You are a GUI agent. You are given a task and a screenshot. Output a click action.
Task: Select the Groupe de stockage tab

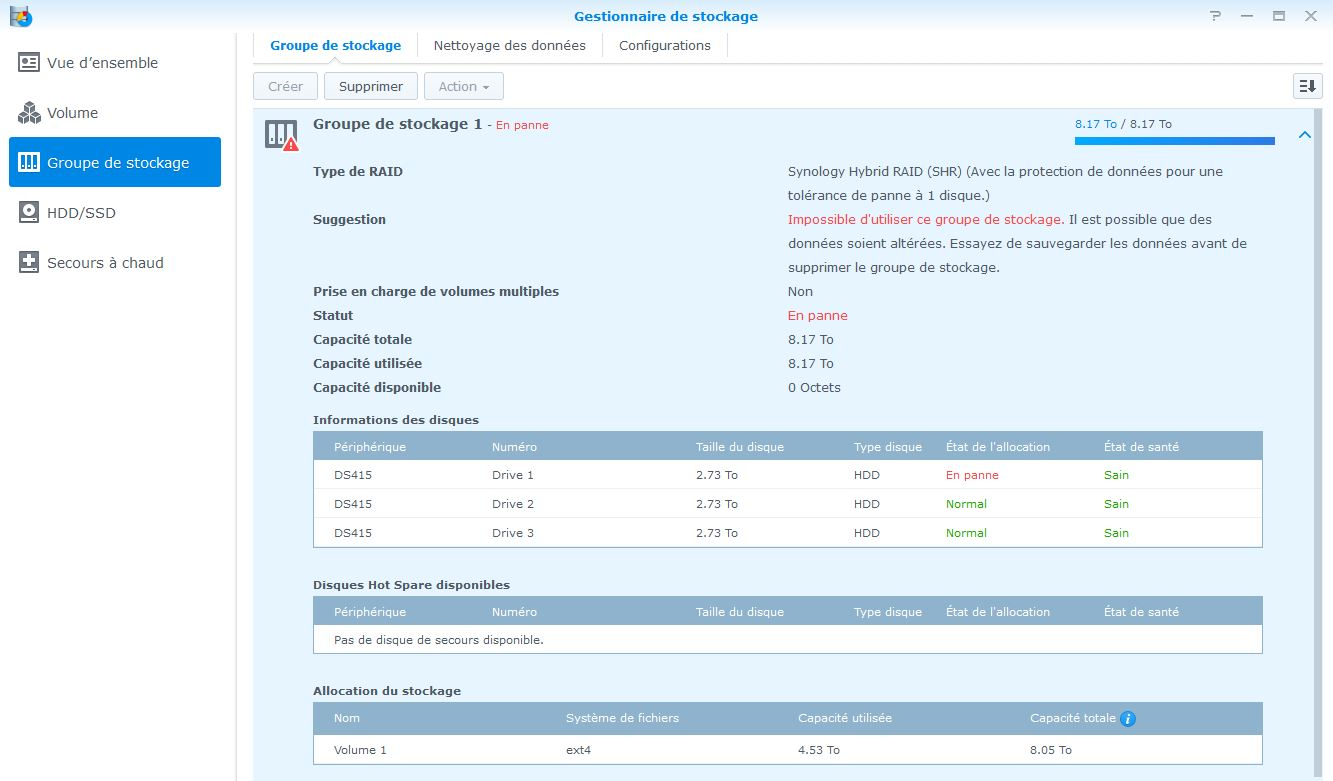(x=335, y=45)
